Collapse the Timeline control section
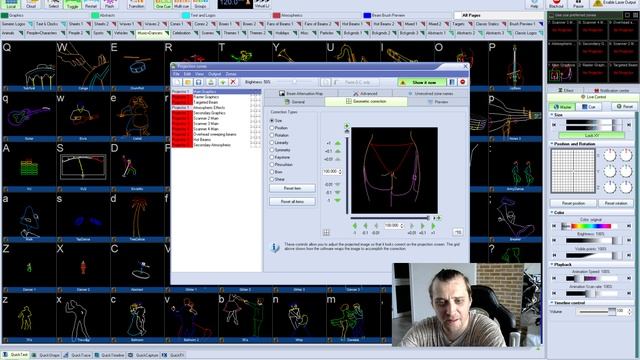 pos(552,302)
